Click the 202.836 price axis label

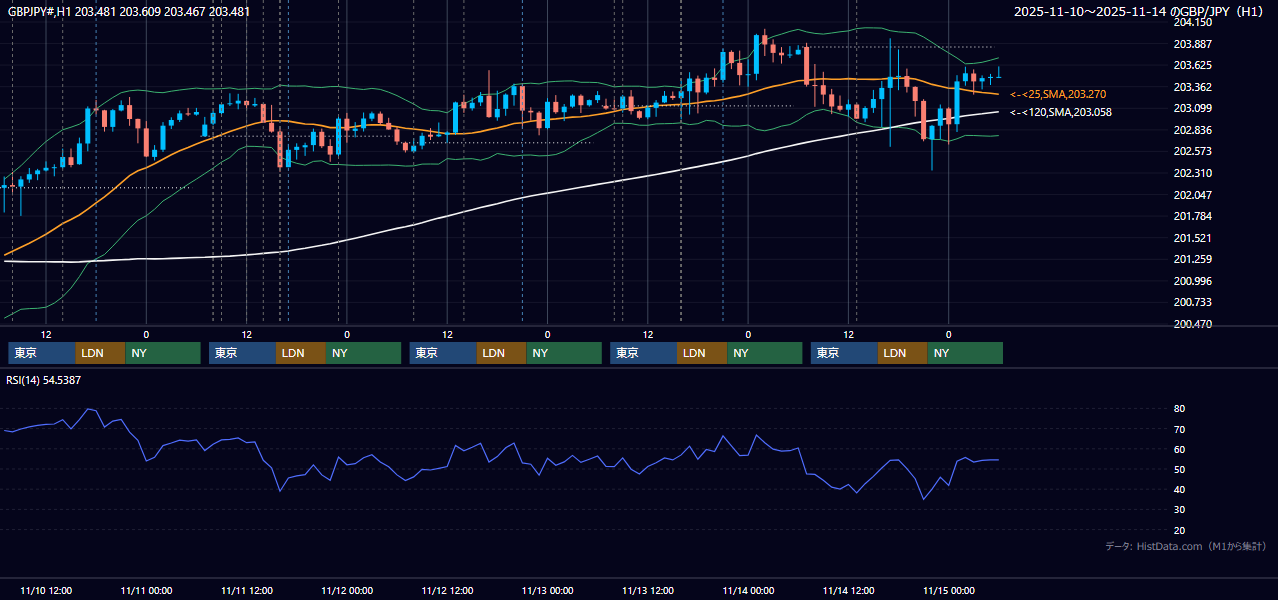pos(1192,130)
